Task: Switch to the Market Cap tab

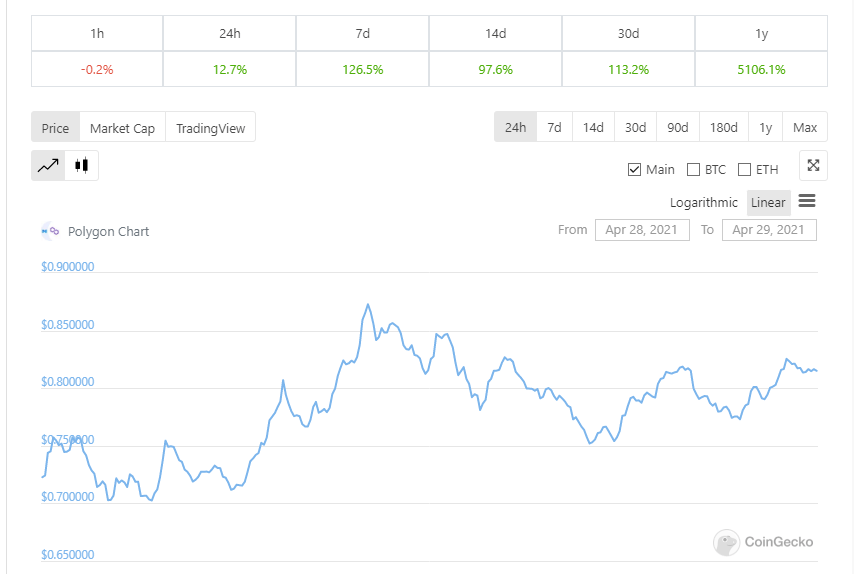Action: pos(123,128)
